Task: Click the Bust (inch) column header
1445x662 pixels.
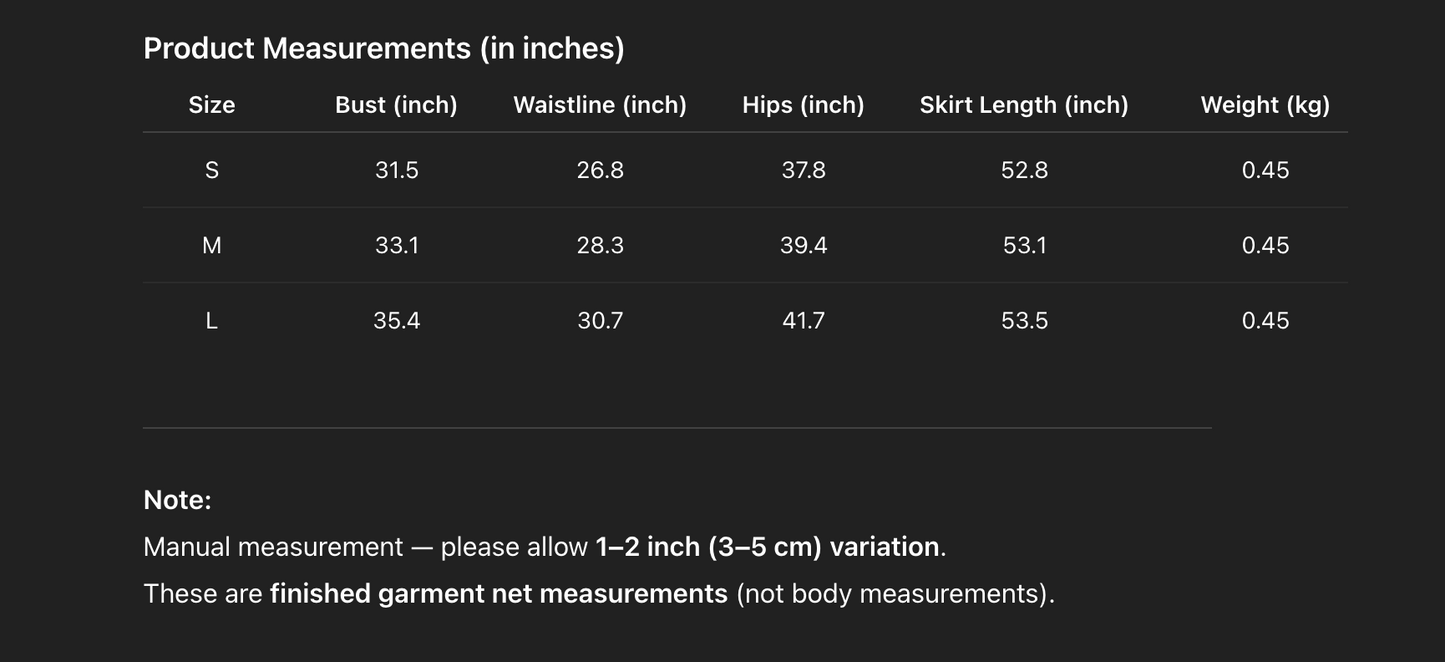Action: tap(396, 105)
